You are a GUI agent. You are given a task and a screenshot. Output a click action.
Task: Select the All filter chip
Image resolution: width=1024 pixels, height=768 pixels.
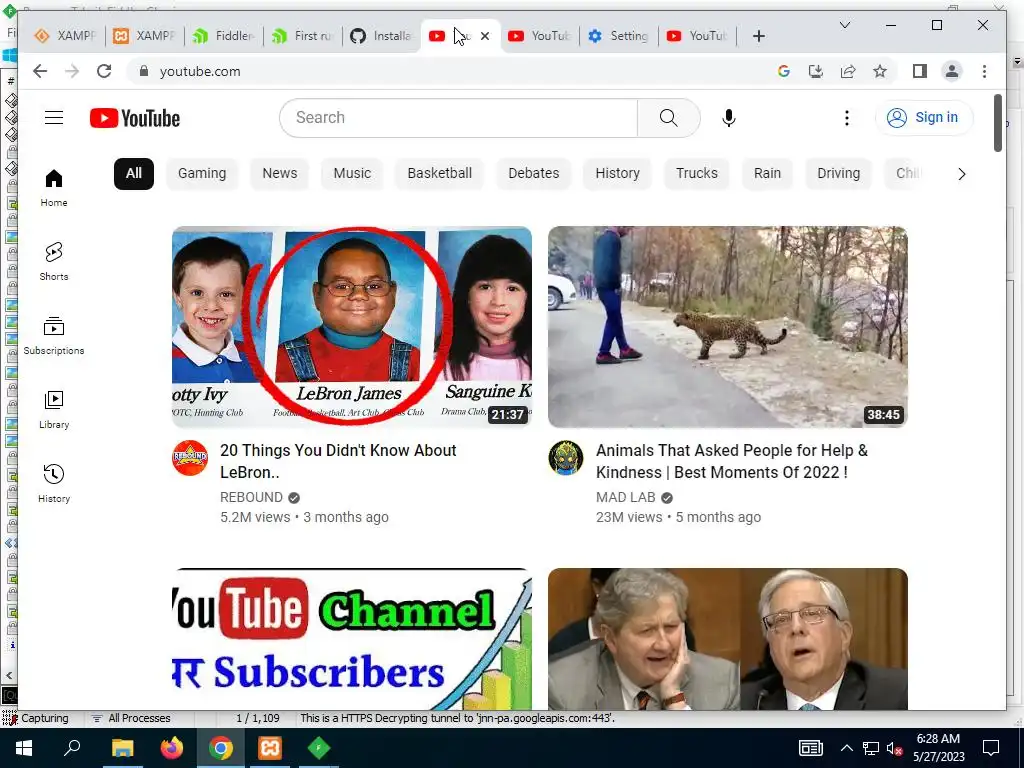[x=134, y=174]
